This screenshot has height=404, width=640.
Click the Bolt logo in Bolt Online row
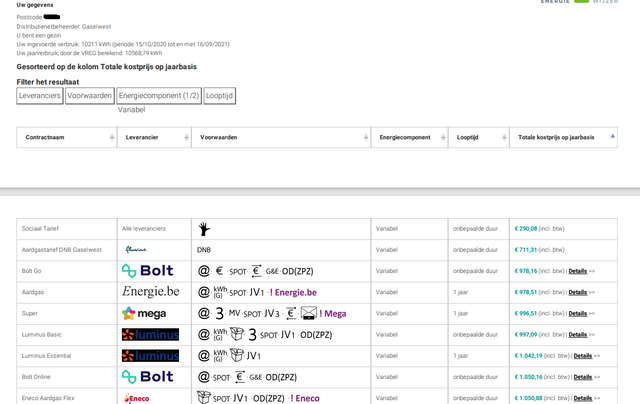click(147, 377)
